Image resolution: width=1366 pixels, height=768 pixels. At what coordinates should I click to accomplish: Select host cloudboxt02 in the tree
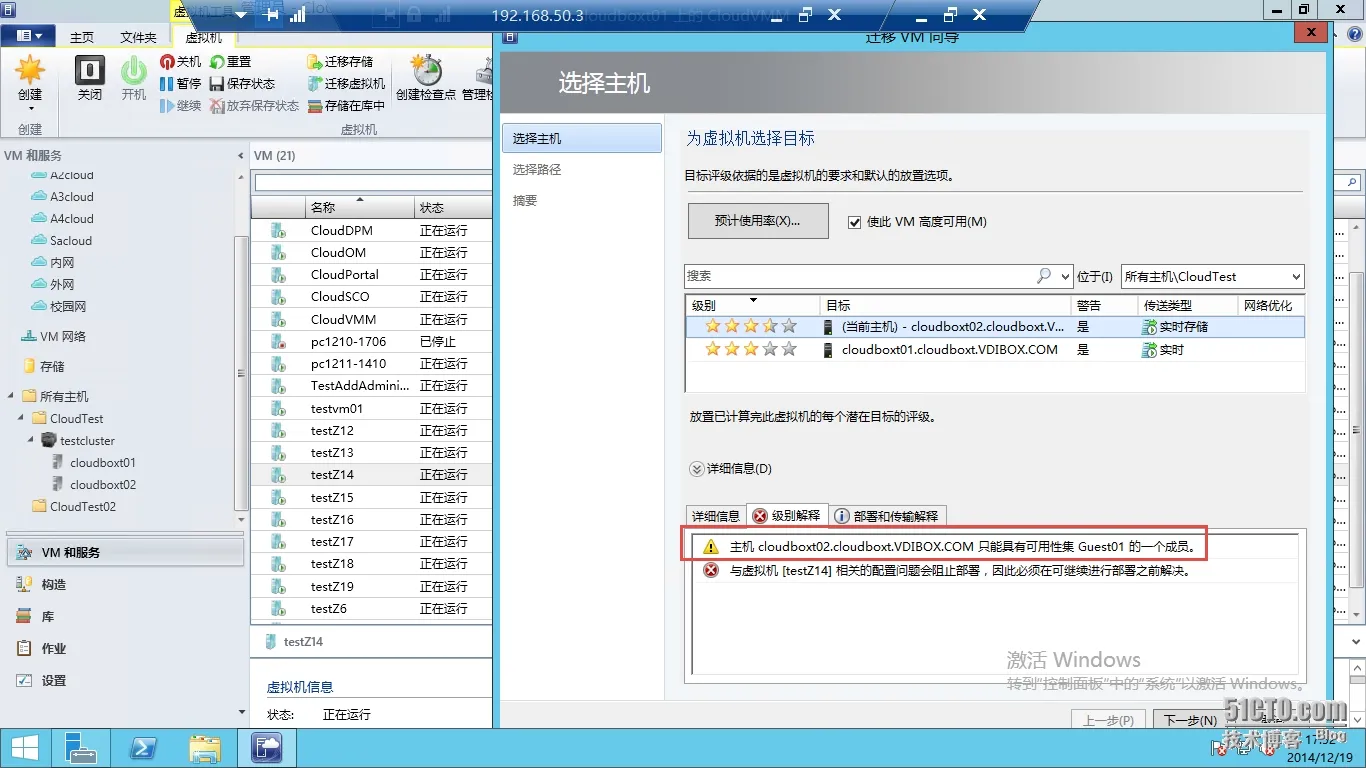tap(103, 485)
